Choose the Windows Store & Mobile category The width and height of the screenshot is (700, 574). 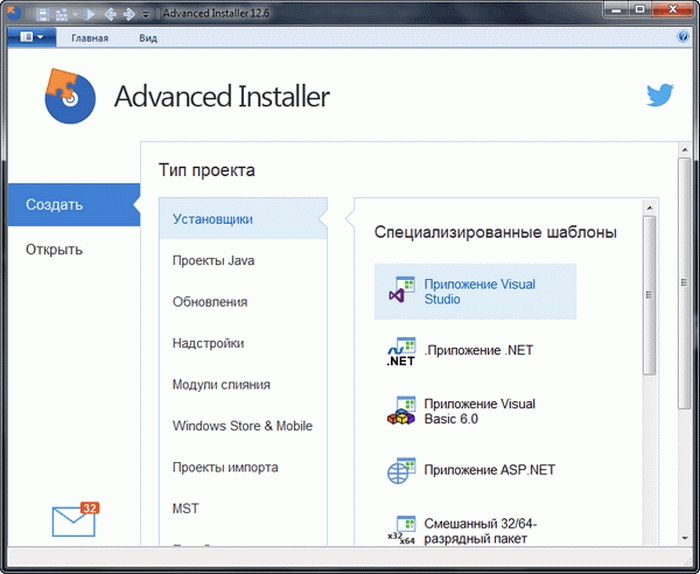tap(242, 426)
